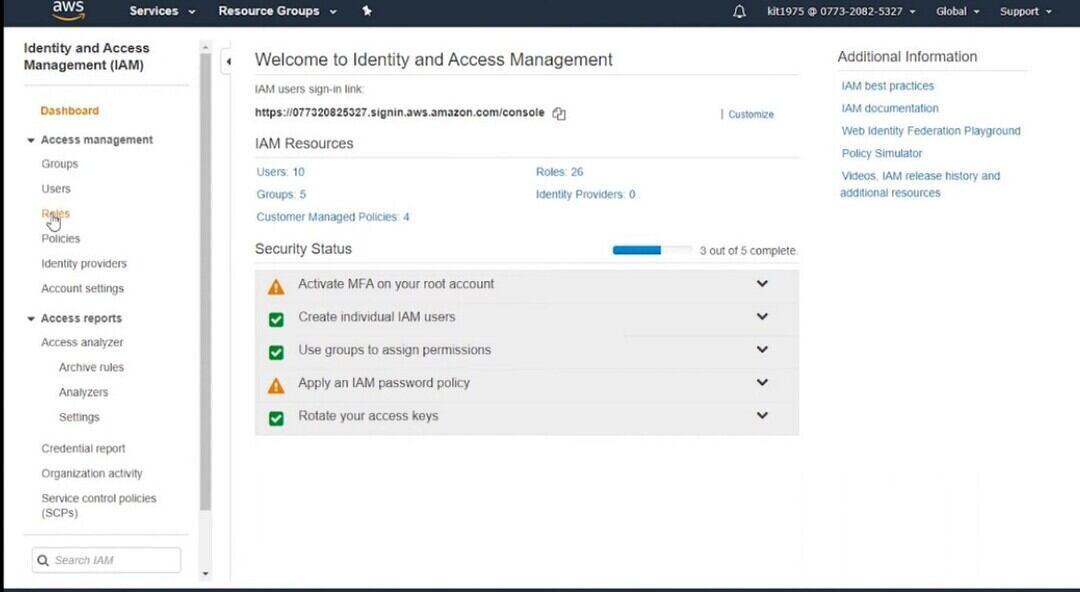The image size is (1080, 592).
Task: Copy the IAM sign-in link icon
Action: (x=559, y=114)
